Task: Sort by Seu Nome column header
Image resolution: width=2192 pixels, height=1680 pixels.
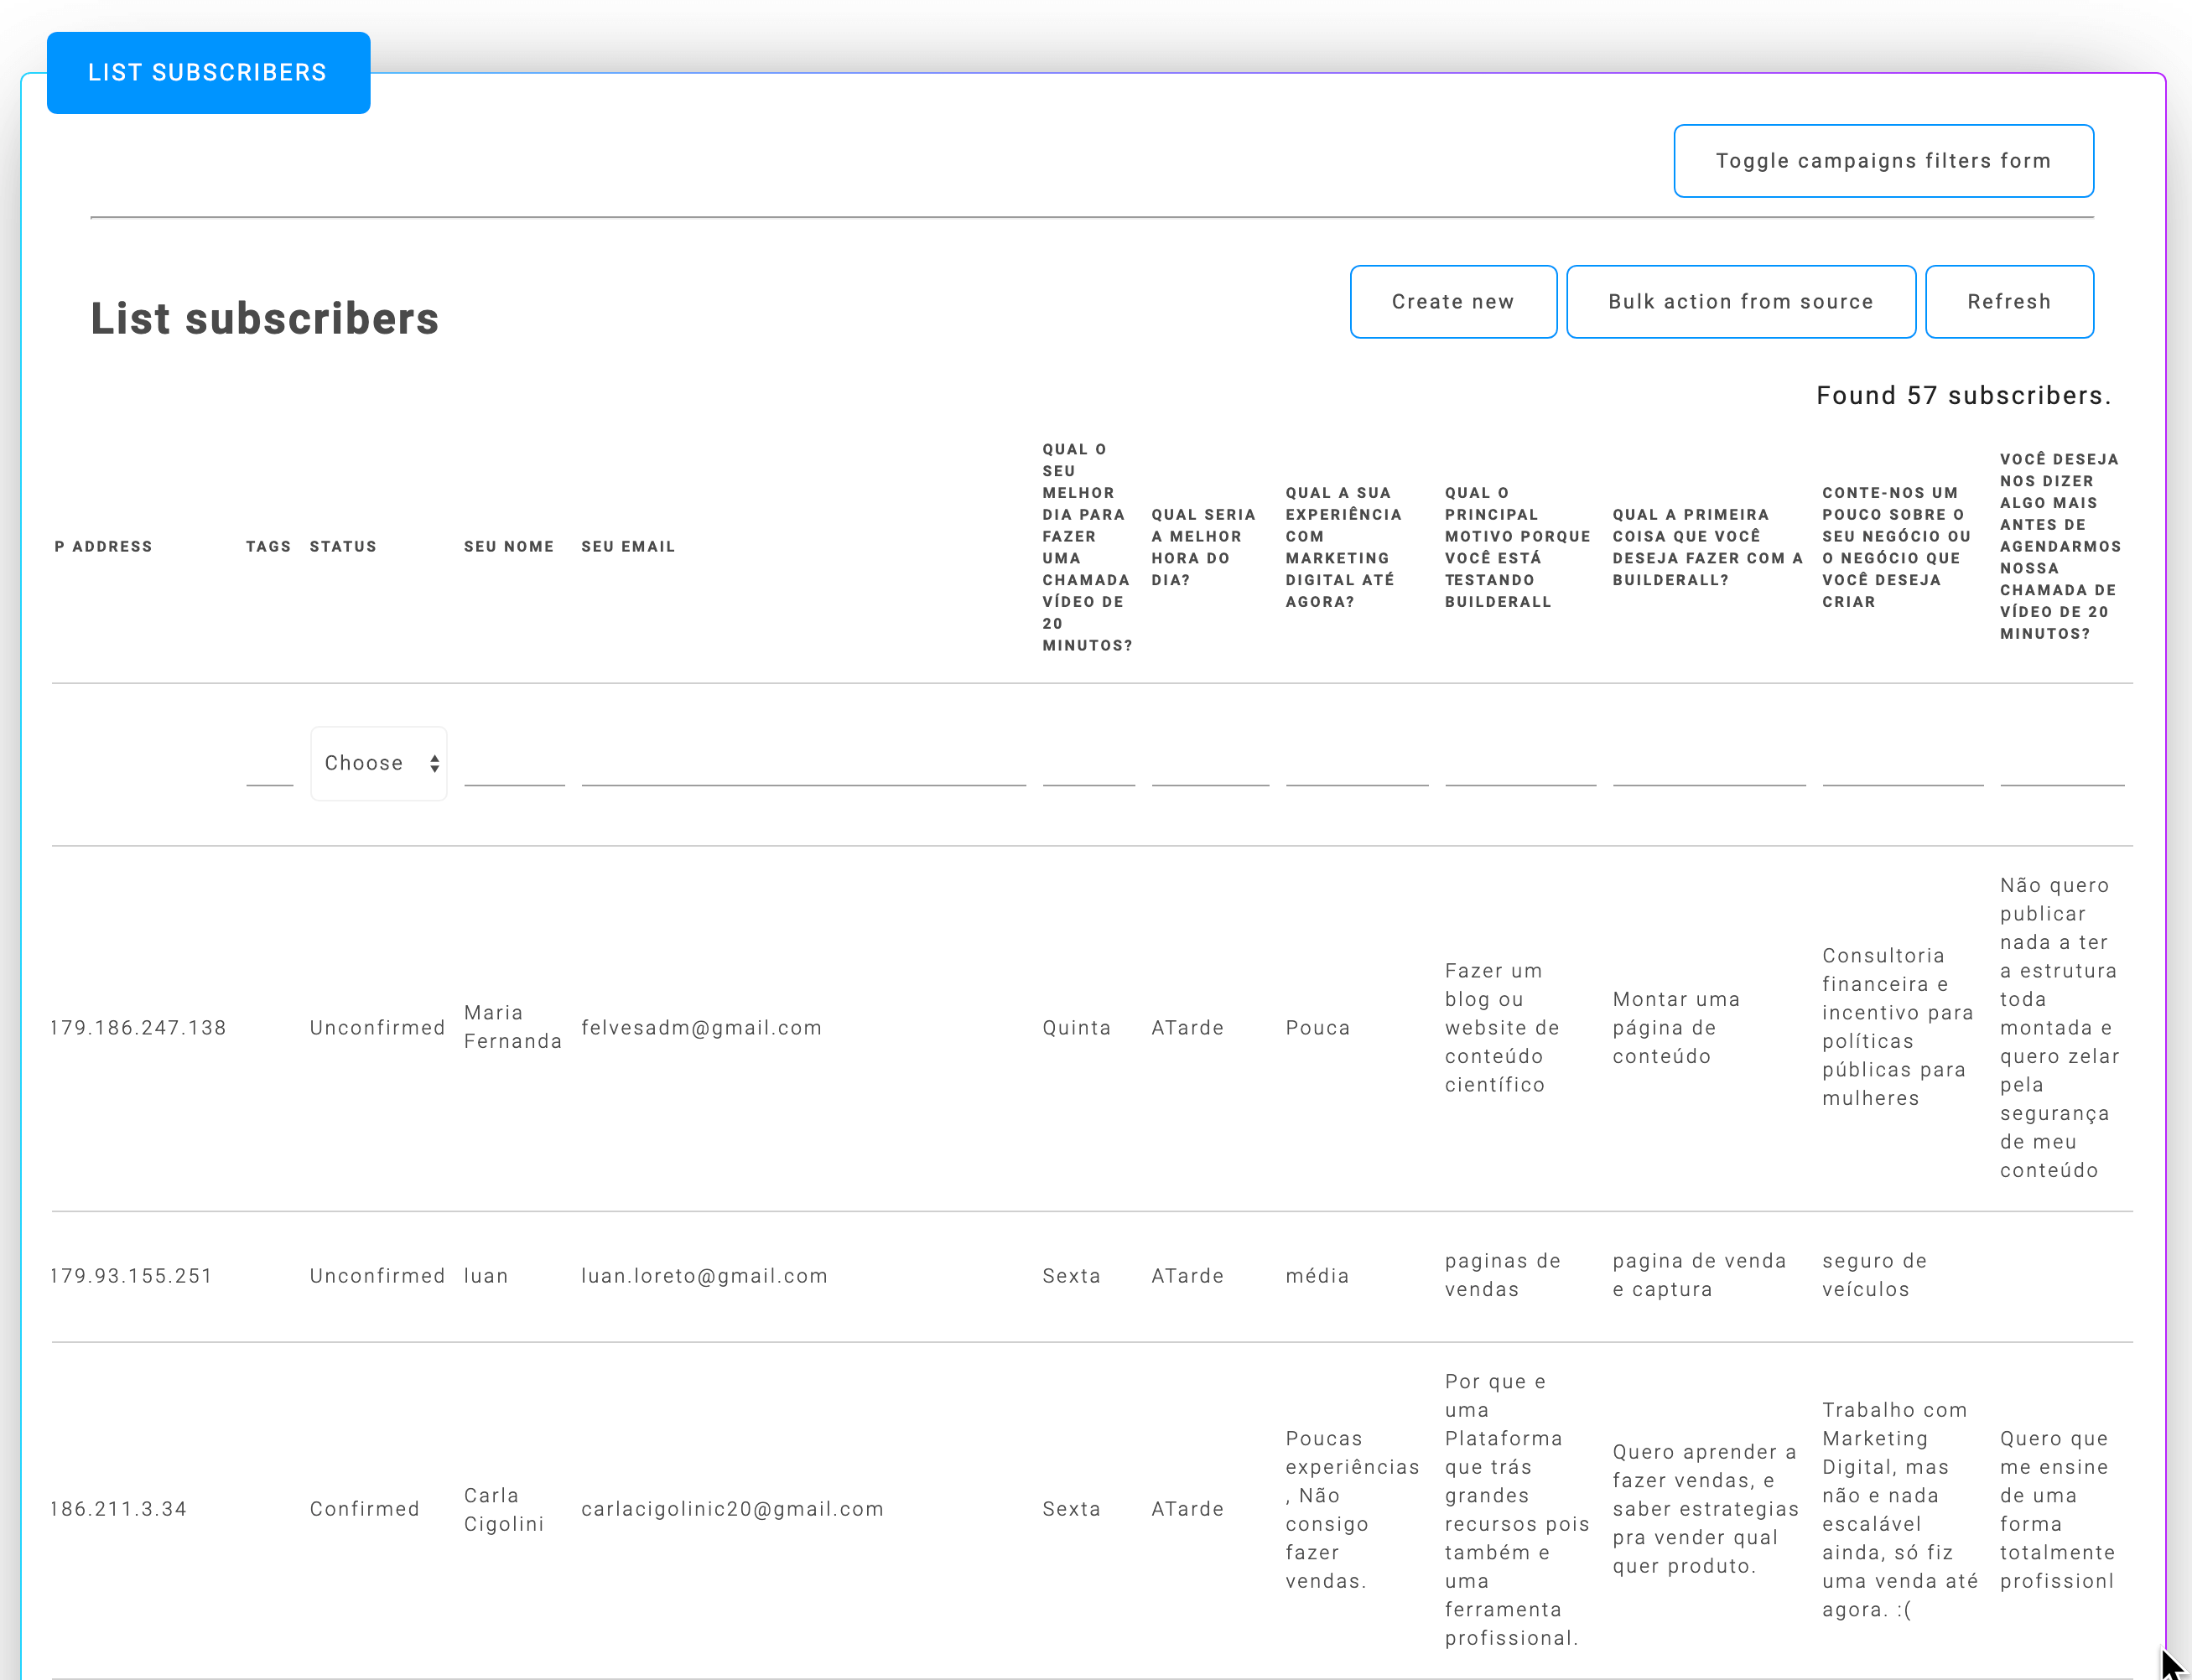Action: [508, 547]
